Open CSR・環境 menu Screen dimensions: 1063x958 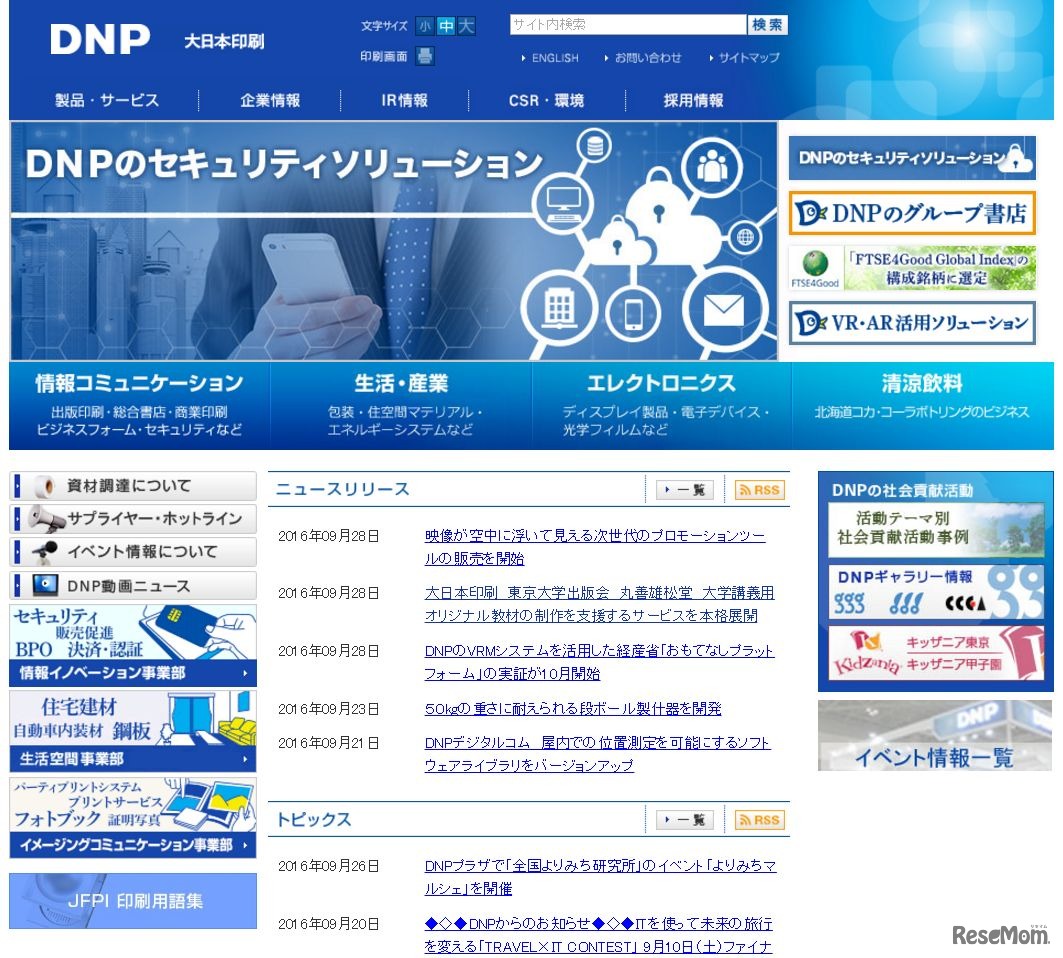click(546, 100)
